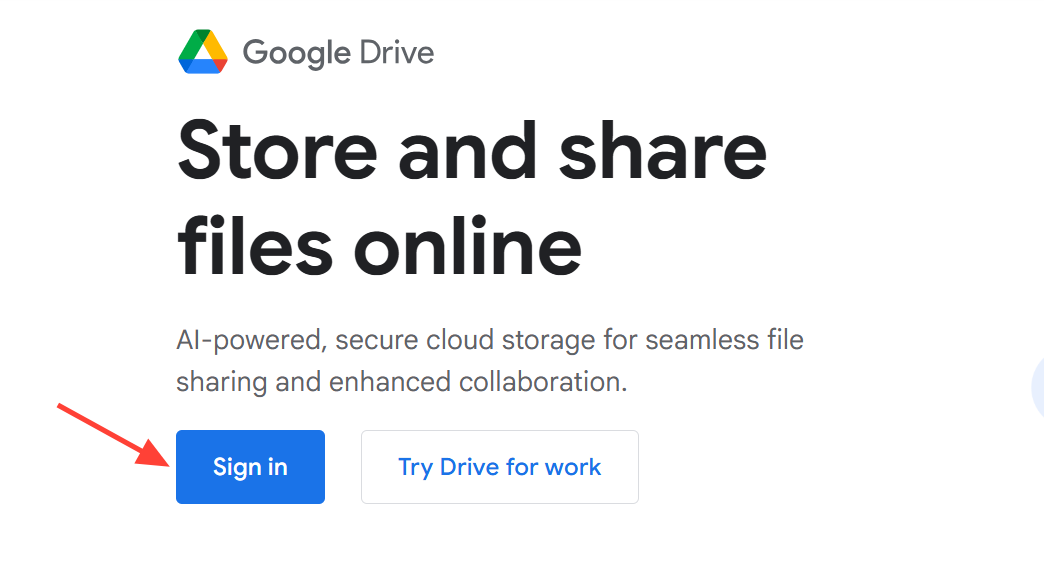This screenshot has width=1044, height=587.
Task: Open Try Drive for work
Action: (x=500, y=467)
